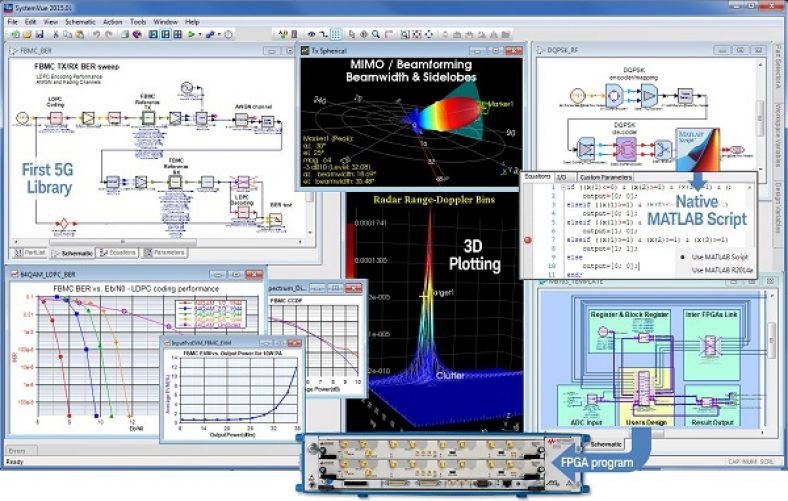Click the InputvsEVM_FBMC window title bar
The height and width of the screenshot is (501, 788).
tap(232, 343)
